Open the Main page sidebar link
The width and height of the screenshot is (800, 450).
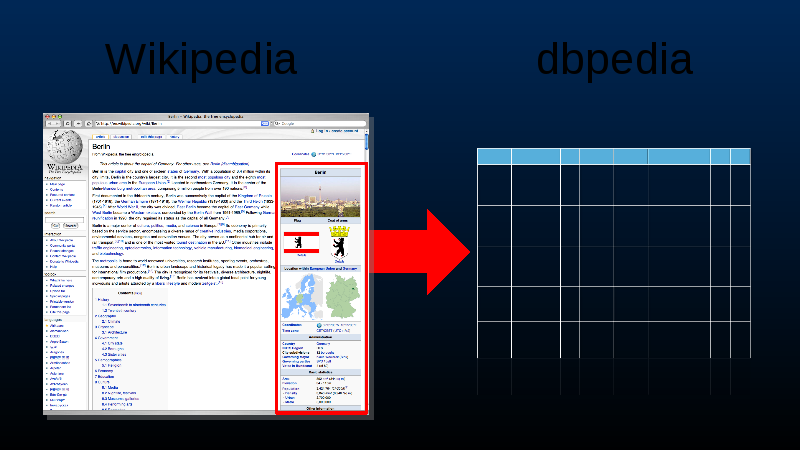[57, 184]
